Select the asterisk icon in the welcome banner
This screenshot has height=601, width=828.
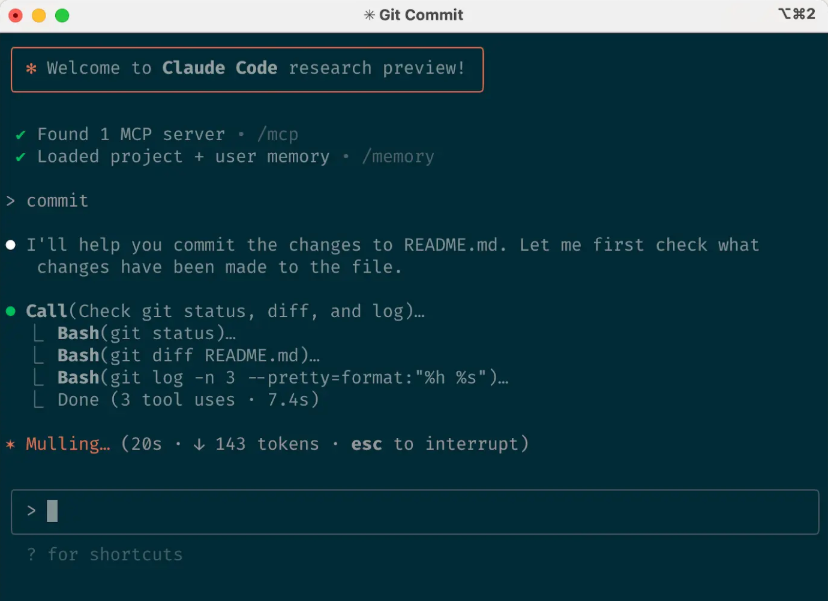[x=31, y=68]
